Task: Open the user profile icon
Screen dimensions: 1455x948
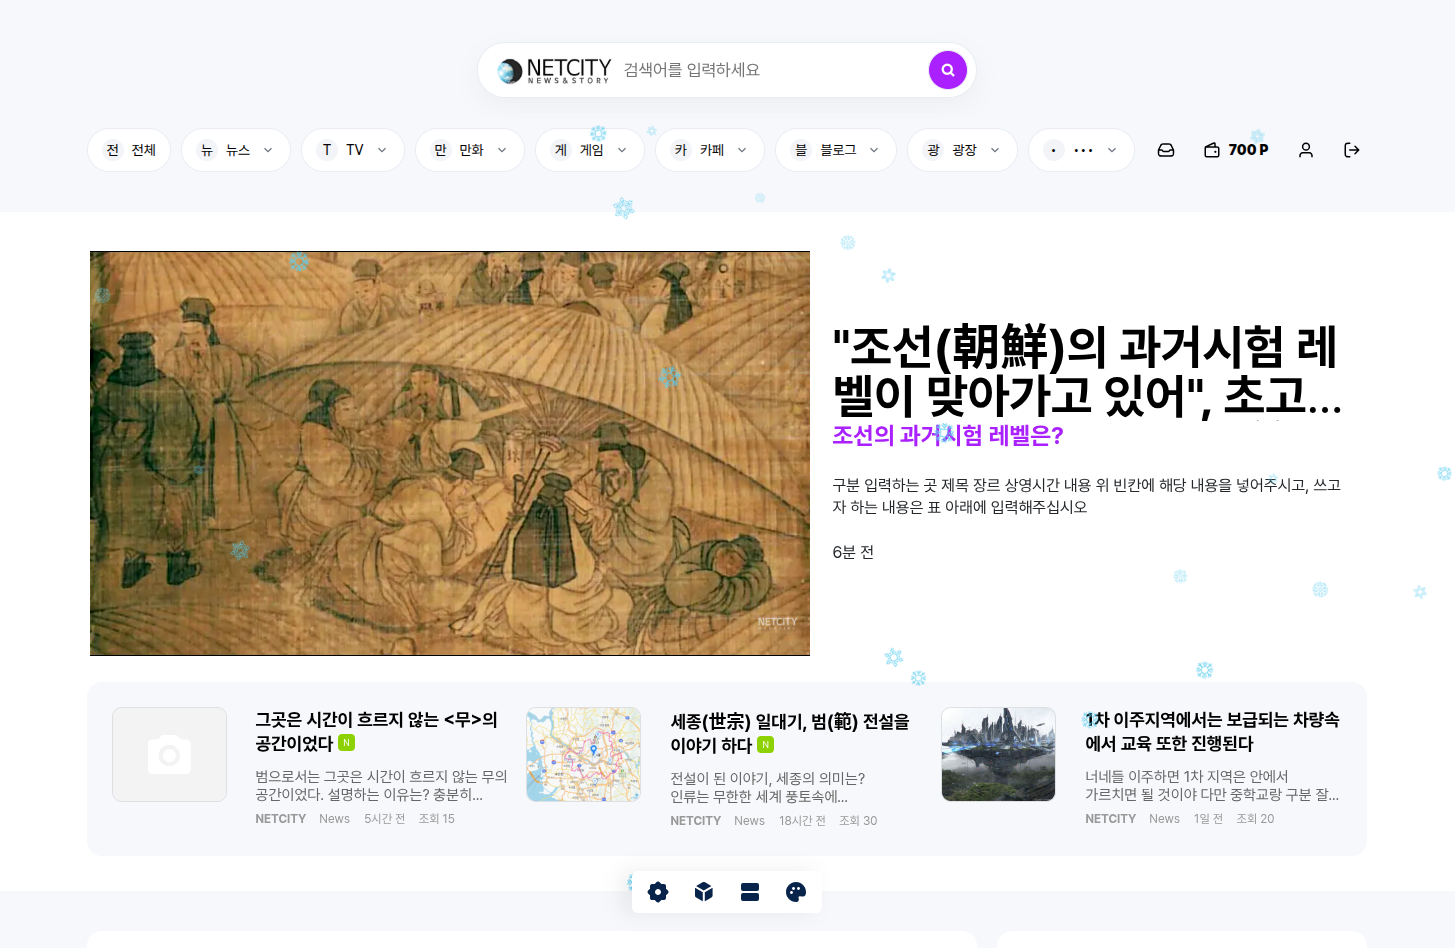Action: [1305, 150]
